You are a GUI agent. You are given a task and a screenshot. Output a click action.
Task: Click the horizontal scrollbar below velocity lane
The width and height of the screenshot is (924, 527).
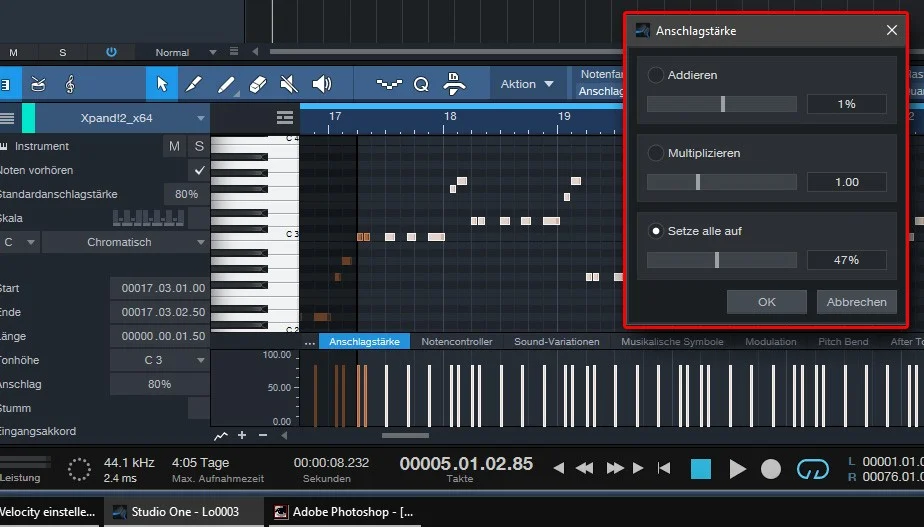[x=405, y=436]
